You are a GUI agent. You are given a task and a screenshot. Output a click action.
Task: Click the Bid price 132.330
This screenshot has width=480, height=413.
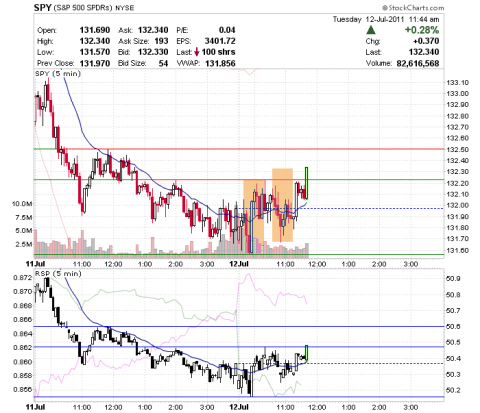click(153, 52)
